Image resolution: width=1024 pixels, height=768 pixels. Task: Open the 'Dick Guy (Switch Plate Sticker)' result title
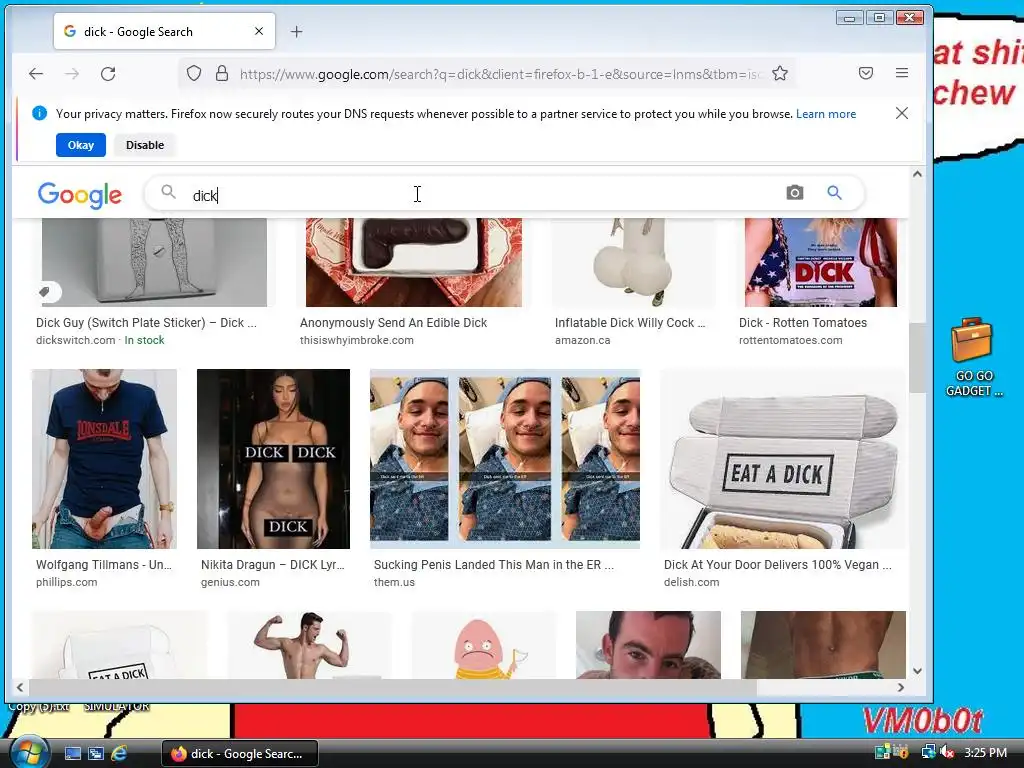[x=146, y=323]
